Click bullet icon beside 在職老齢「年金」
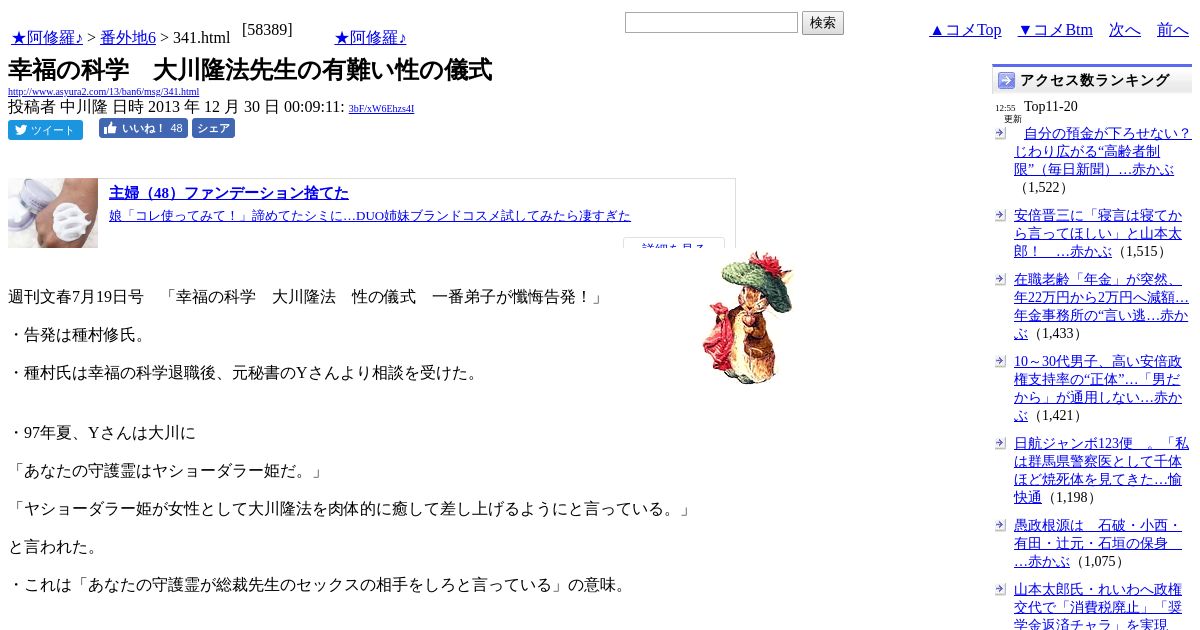The image size is (1200, 630). coord(1000,279)
